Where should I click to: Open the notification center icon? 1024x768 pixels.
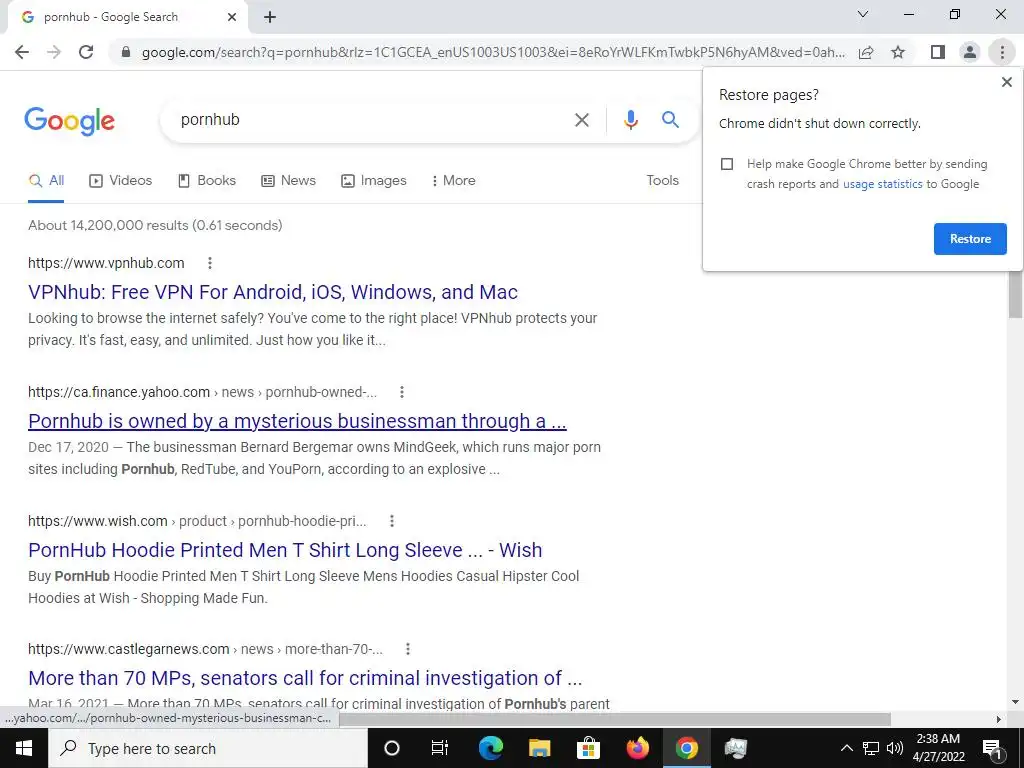pos(992,748)
